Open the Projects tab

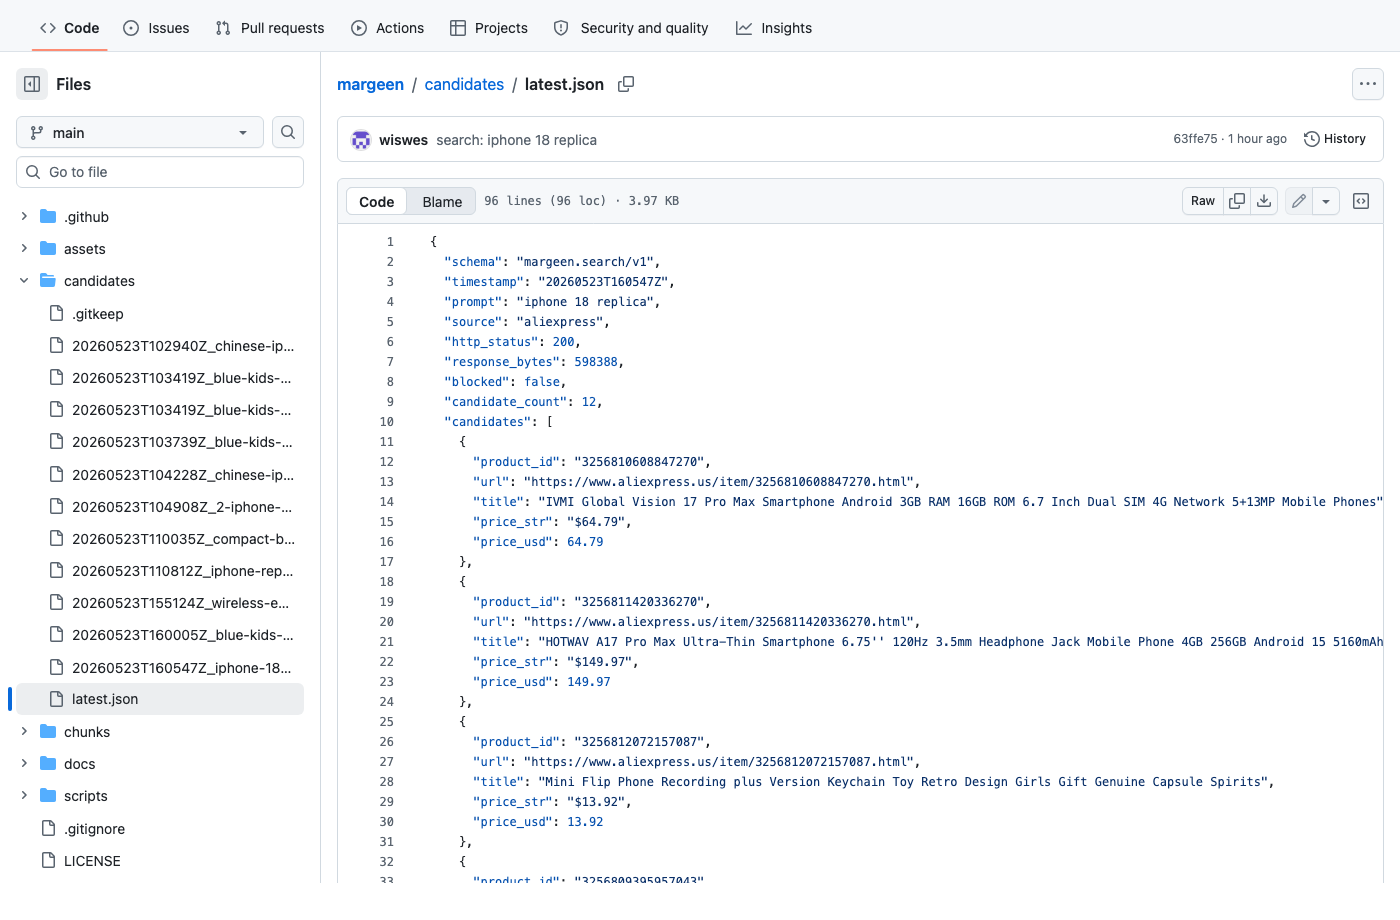pyautogui.click(x=489, y=28)
